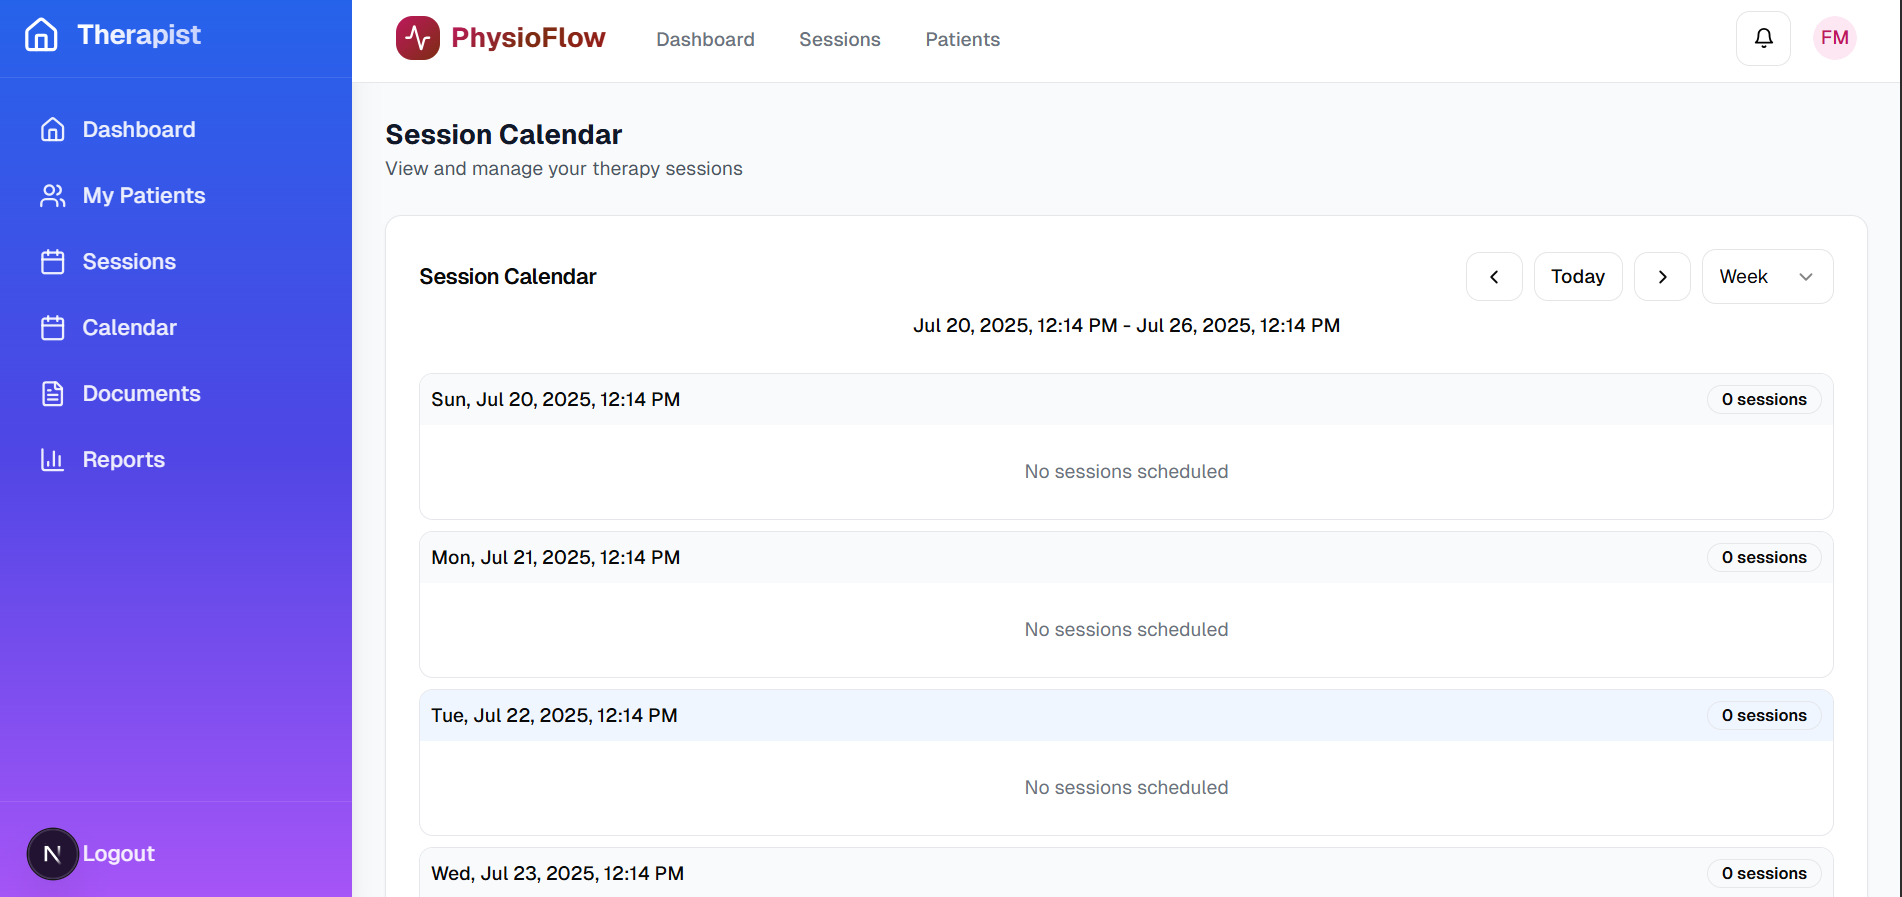Log out using the Logout link

coord(118,854)
